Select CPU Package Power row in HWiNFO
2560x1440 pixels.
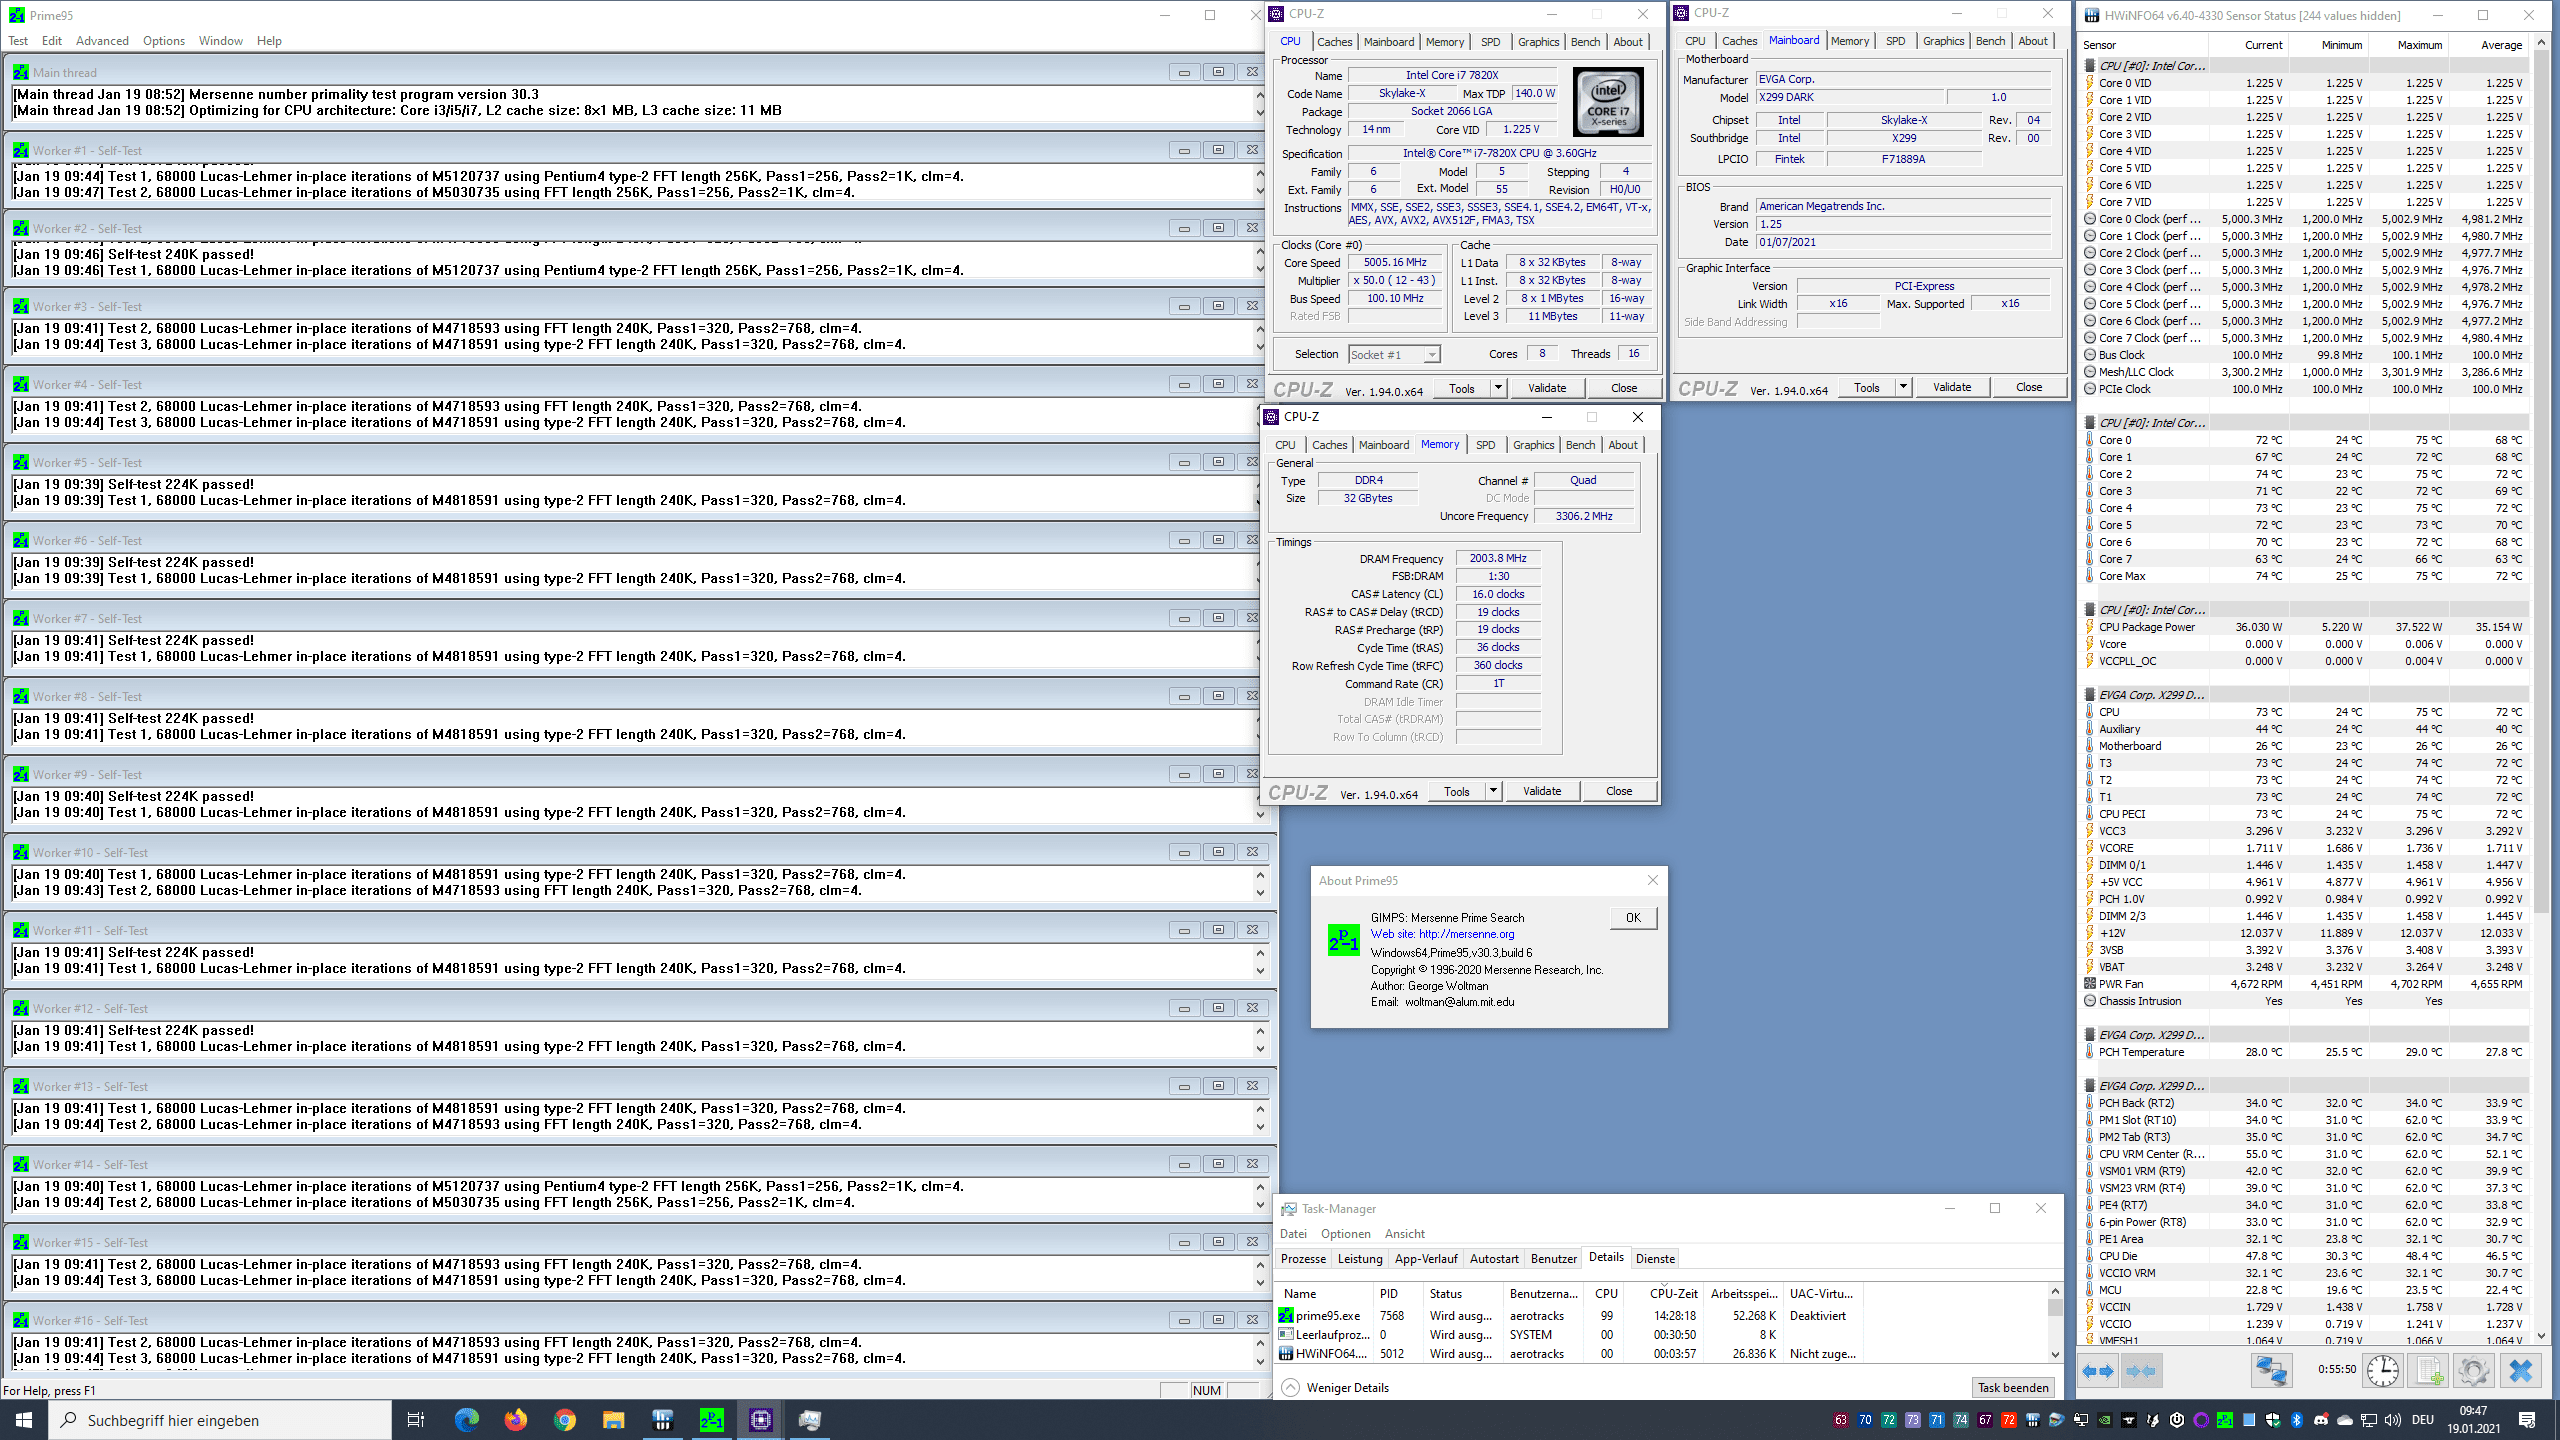(x=2306, y=627)
